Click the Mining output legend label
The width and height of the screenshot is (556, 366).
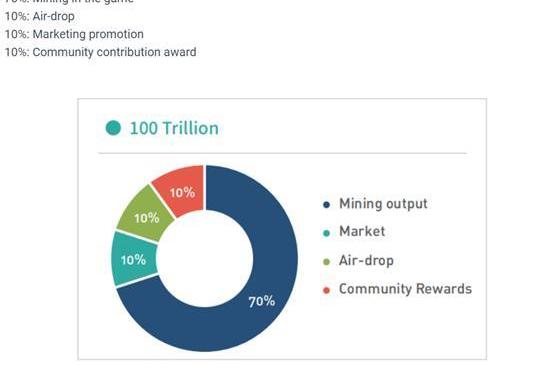383,204
